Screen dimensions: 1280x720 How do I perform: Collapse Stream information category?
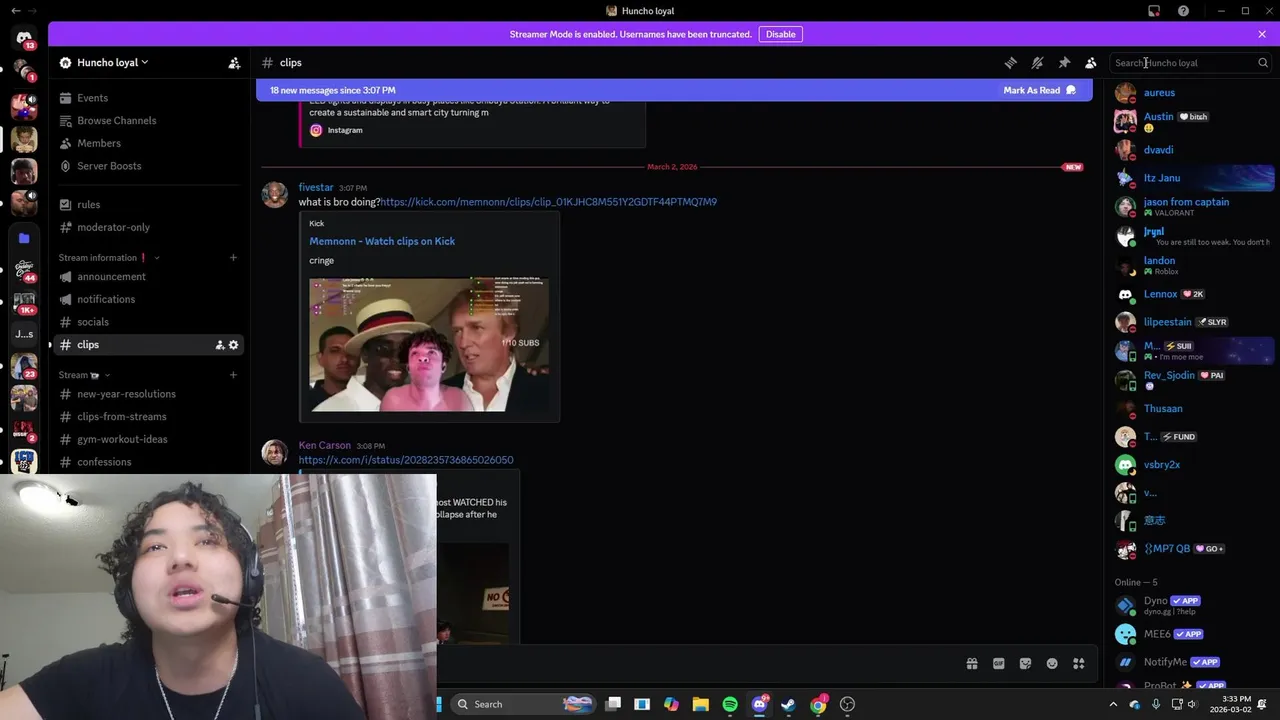click(x=108, y=257)
